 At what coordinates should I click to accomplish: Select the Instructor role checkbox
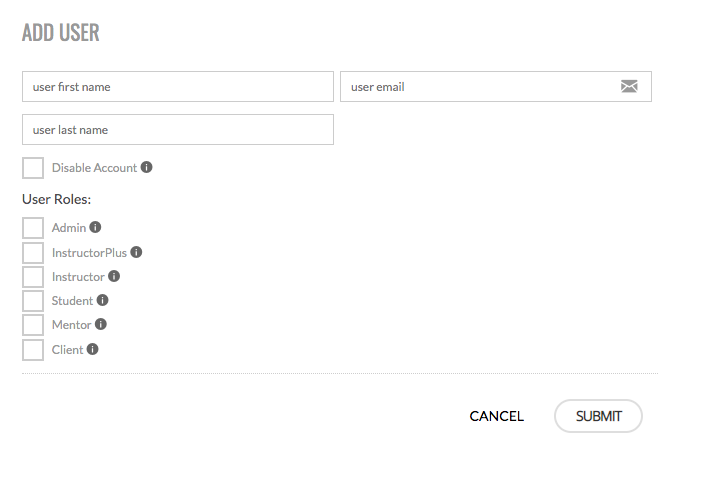pyautogui.click(x=33, y=277)
